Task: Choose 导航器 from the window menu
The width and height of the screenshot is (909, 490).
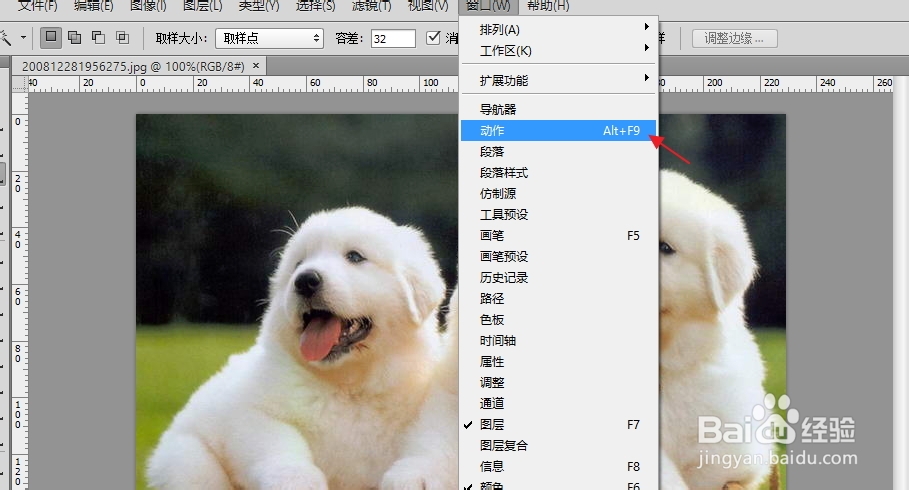Action: [x=558, y=110]
